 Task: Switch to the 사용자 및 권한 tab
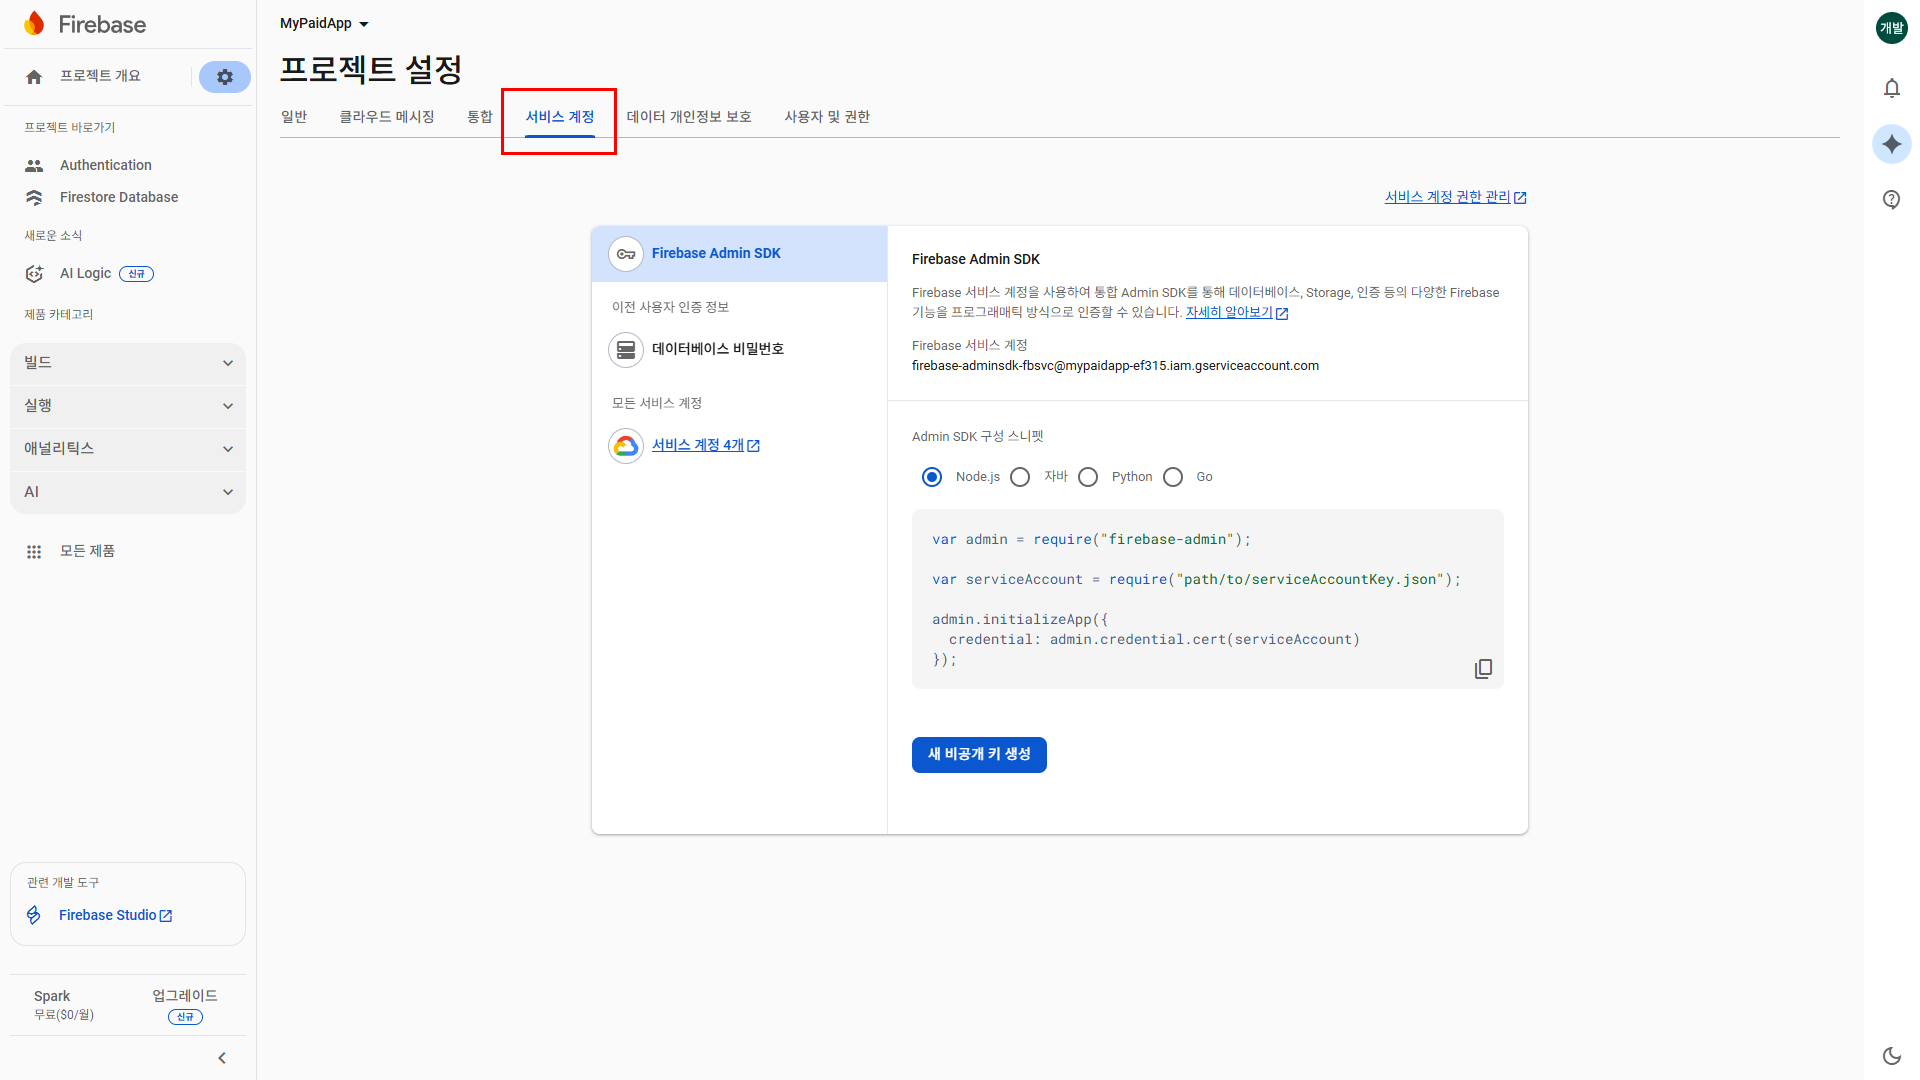(826, 117)
